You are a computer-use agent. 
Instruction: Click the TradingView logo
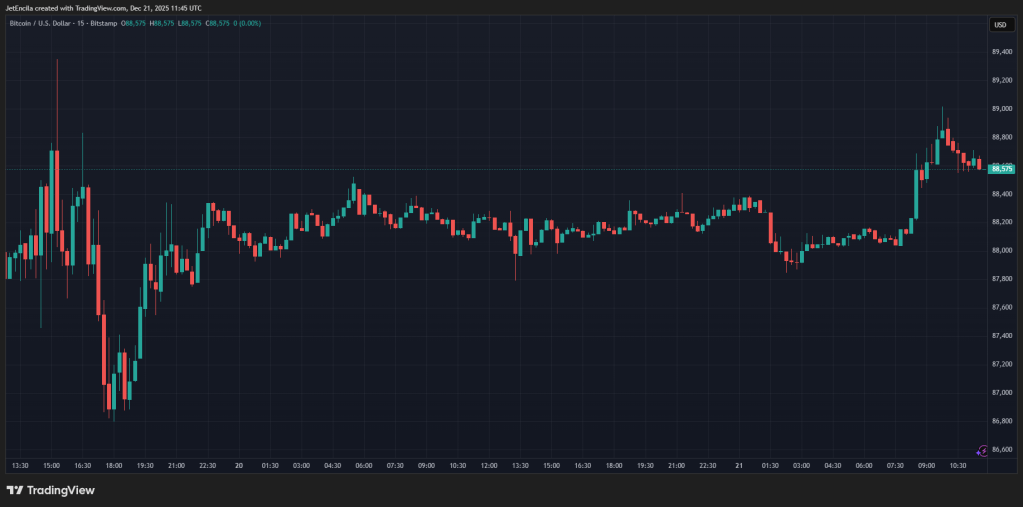pyautogui.click(x=50, y=490)
